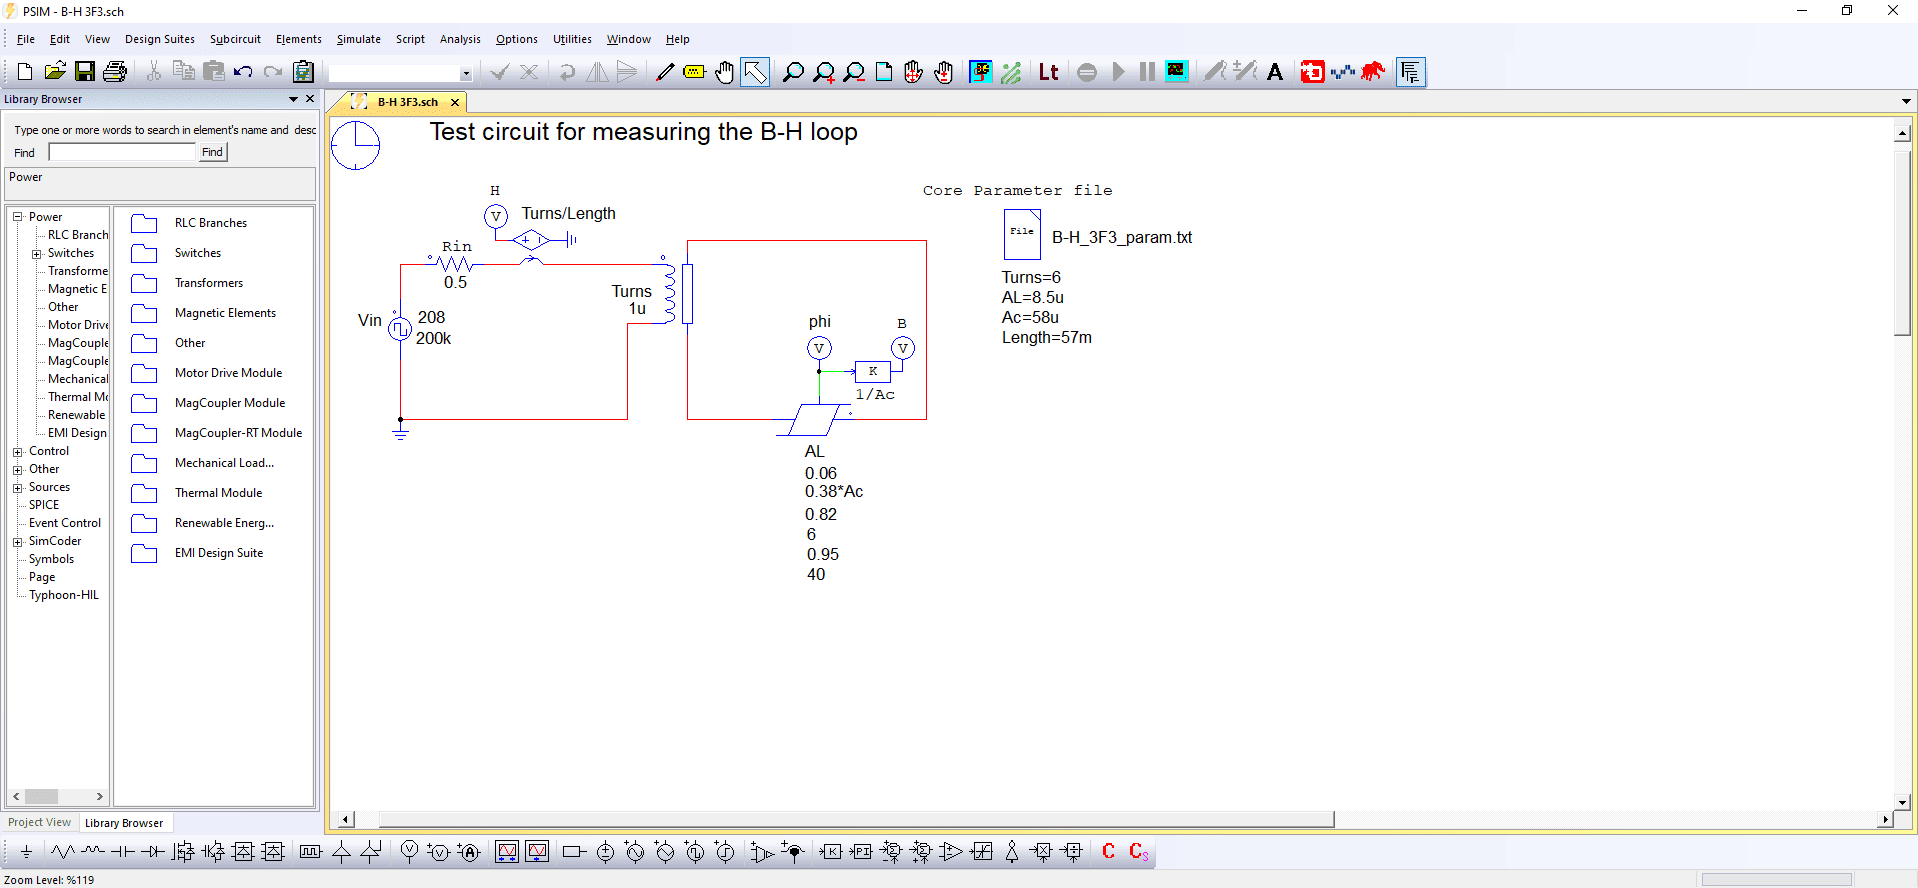Place a PI controller block
Image resolution: width=1918 pixels, height=888 pixels.
[x=861, y=852]
